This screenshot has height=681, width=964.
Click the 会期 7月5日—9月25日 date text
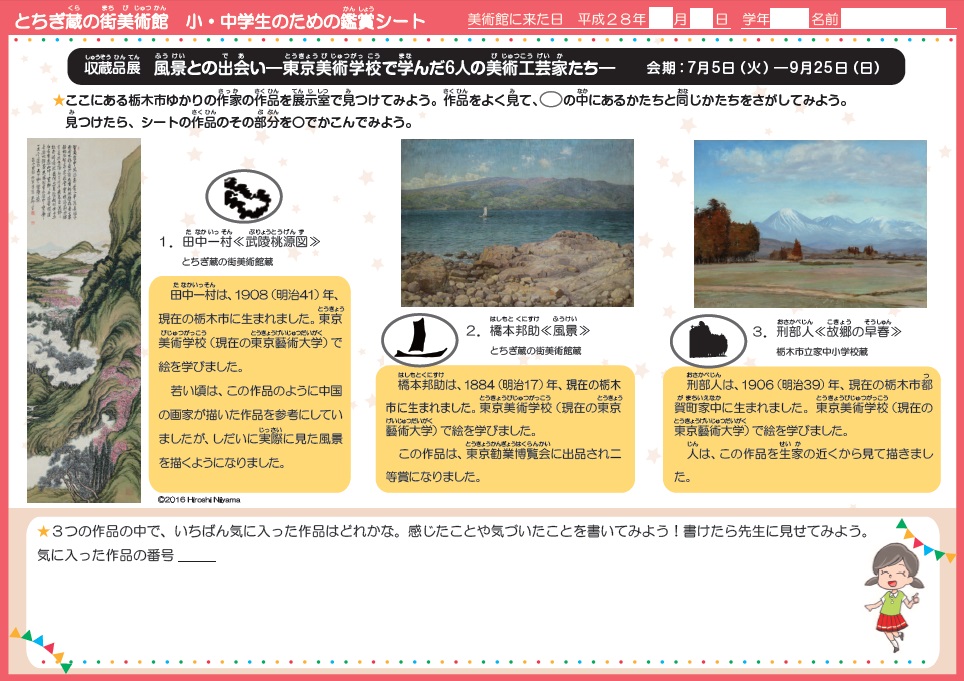click(763, 68)
